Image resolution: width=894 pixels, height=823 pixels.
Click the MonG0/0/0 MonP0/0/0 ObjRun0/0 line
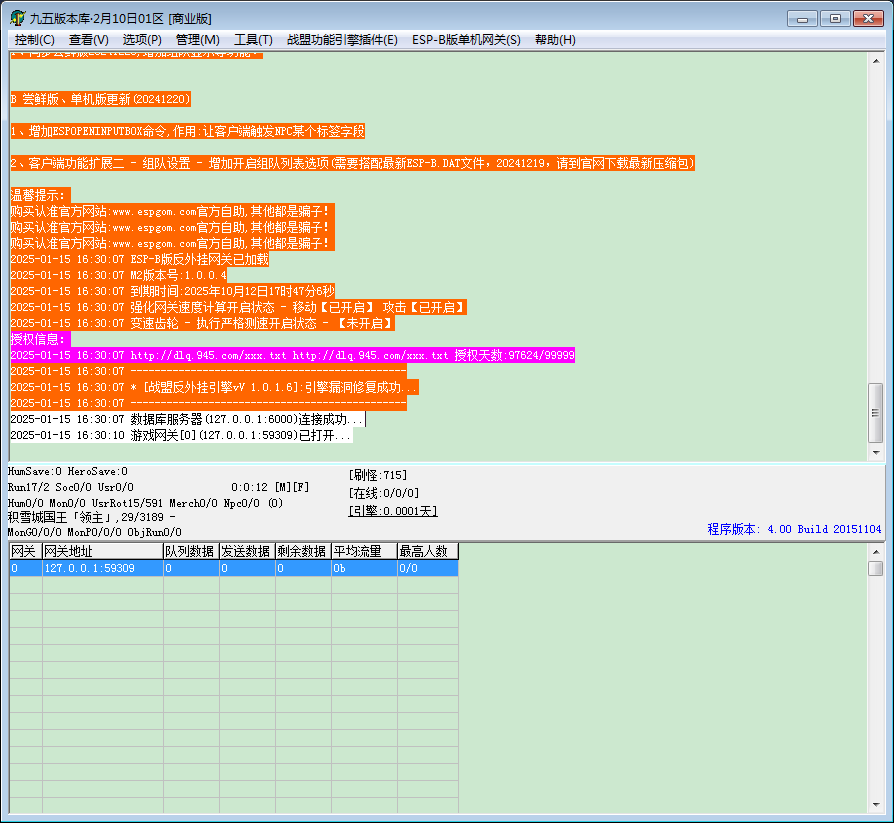click(x=95, y=532)
